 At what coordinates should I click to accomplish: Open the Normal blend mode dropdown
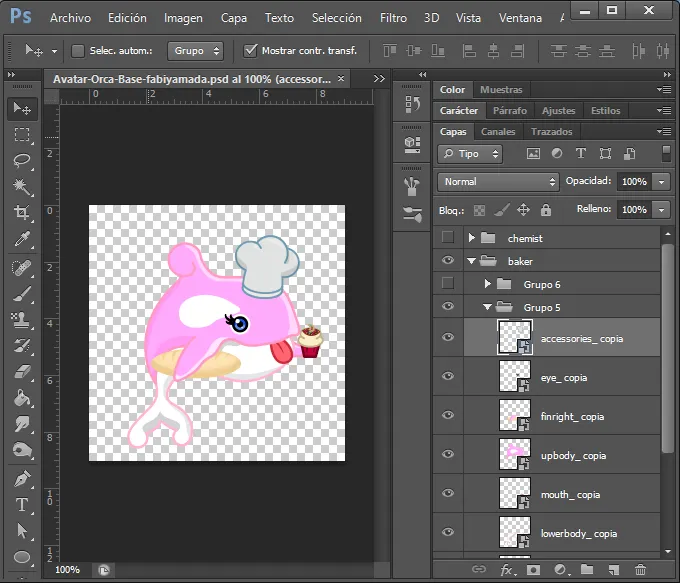click(498, 182)
